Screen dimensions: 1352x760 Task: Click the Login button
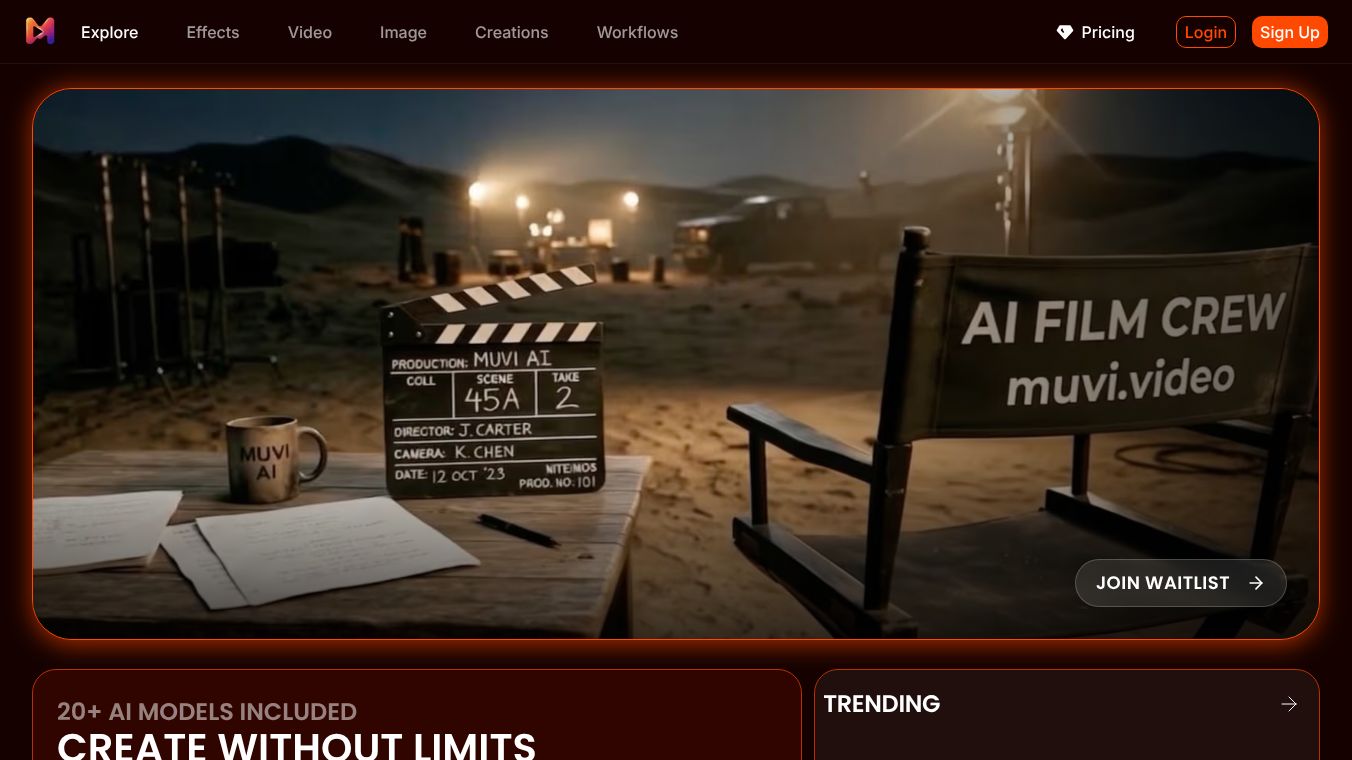click(1206, 32)
